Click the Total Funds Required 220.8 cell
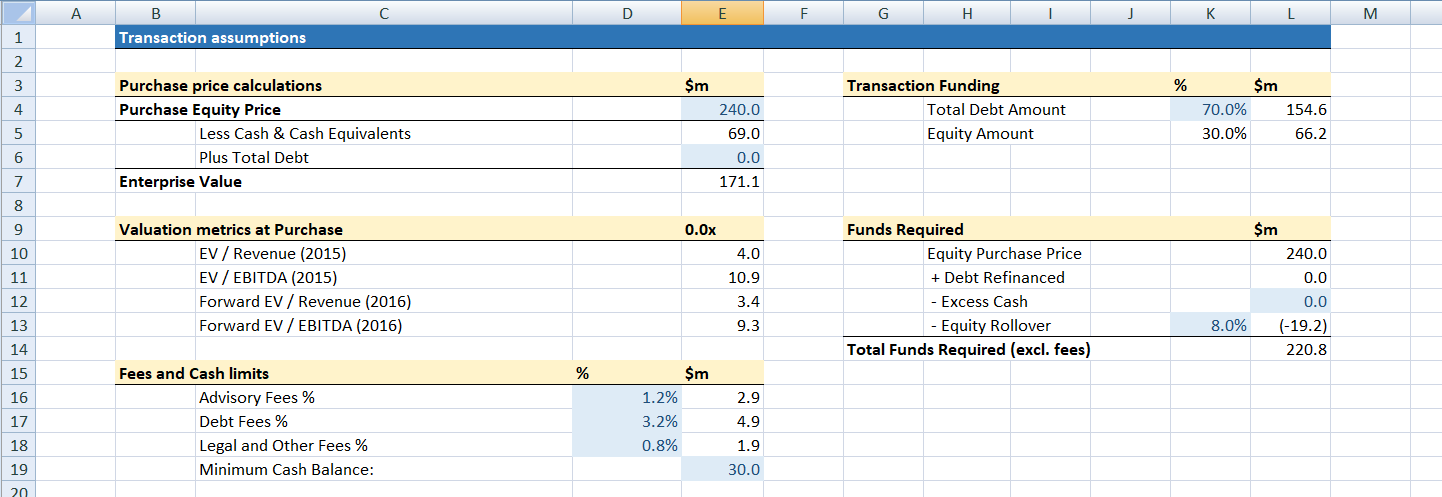 point(1290,350)
